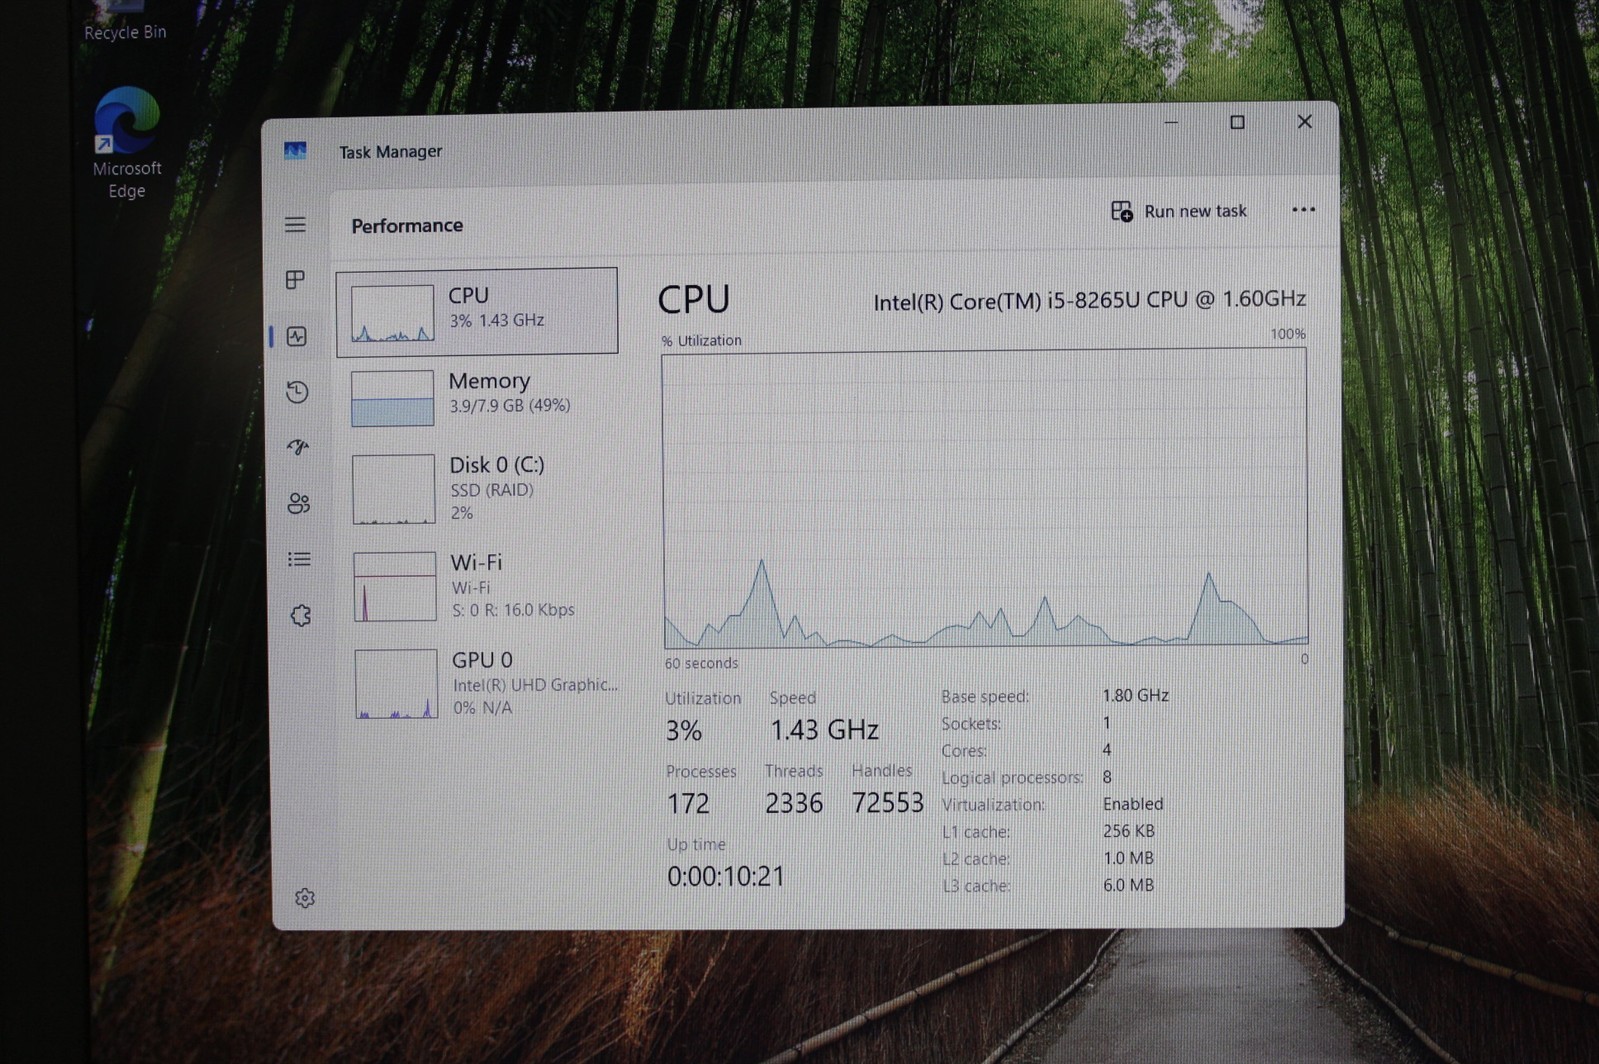
Task: Open Task Manager Settings gear icon
Action: [x=305, y=898]
